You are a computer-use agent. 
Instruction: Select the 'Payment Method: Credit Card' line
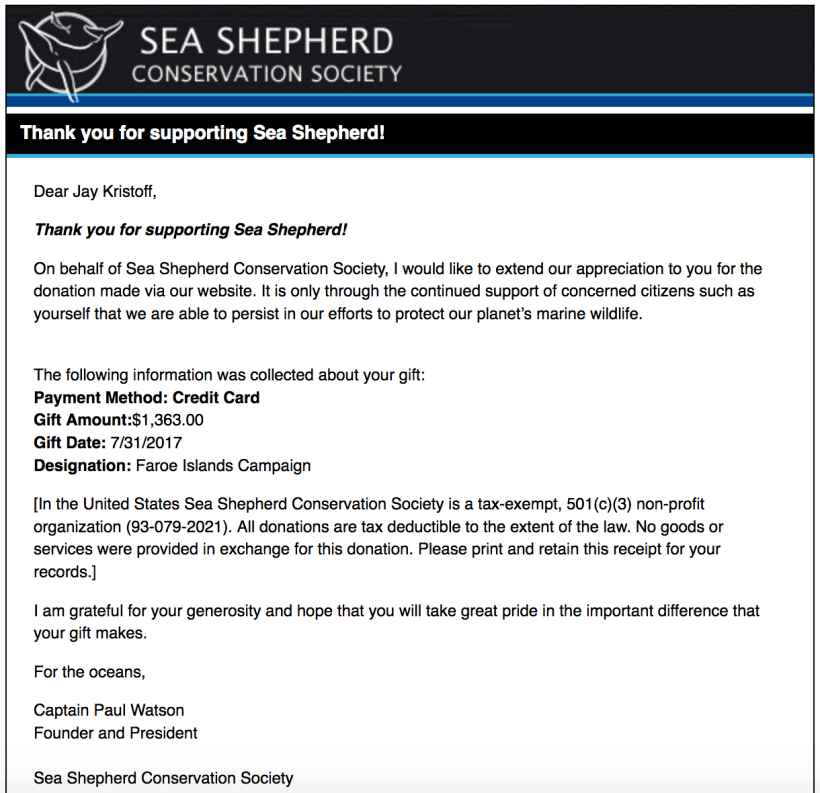tap(147, 397)
